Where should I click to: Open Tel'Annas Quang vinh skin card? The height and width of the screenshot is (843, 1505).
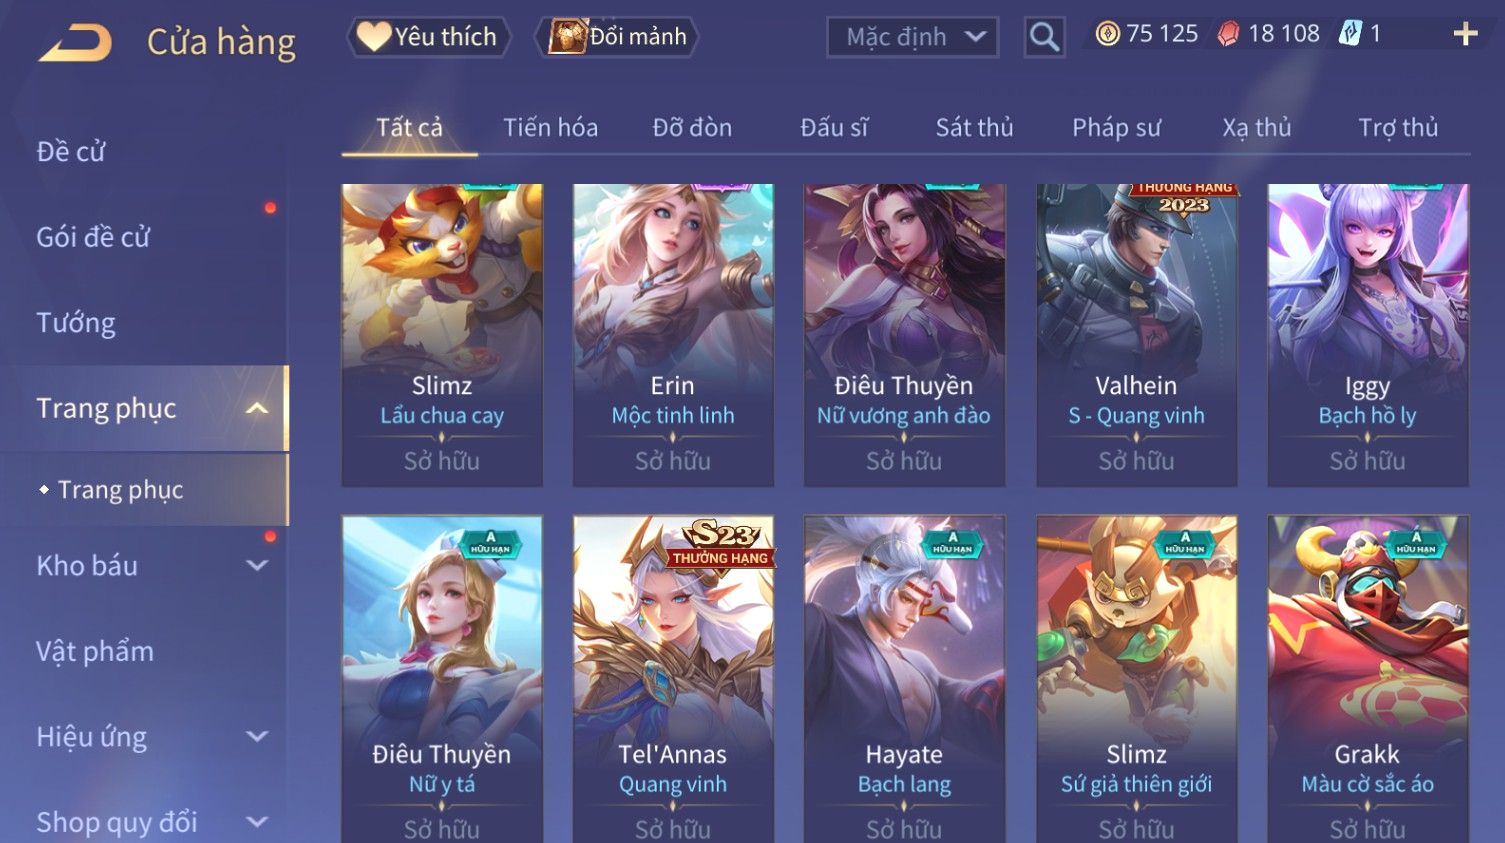[x=673, y=679]
